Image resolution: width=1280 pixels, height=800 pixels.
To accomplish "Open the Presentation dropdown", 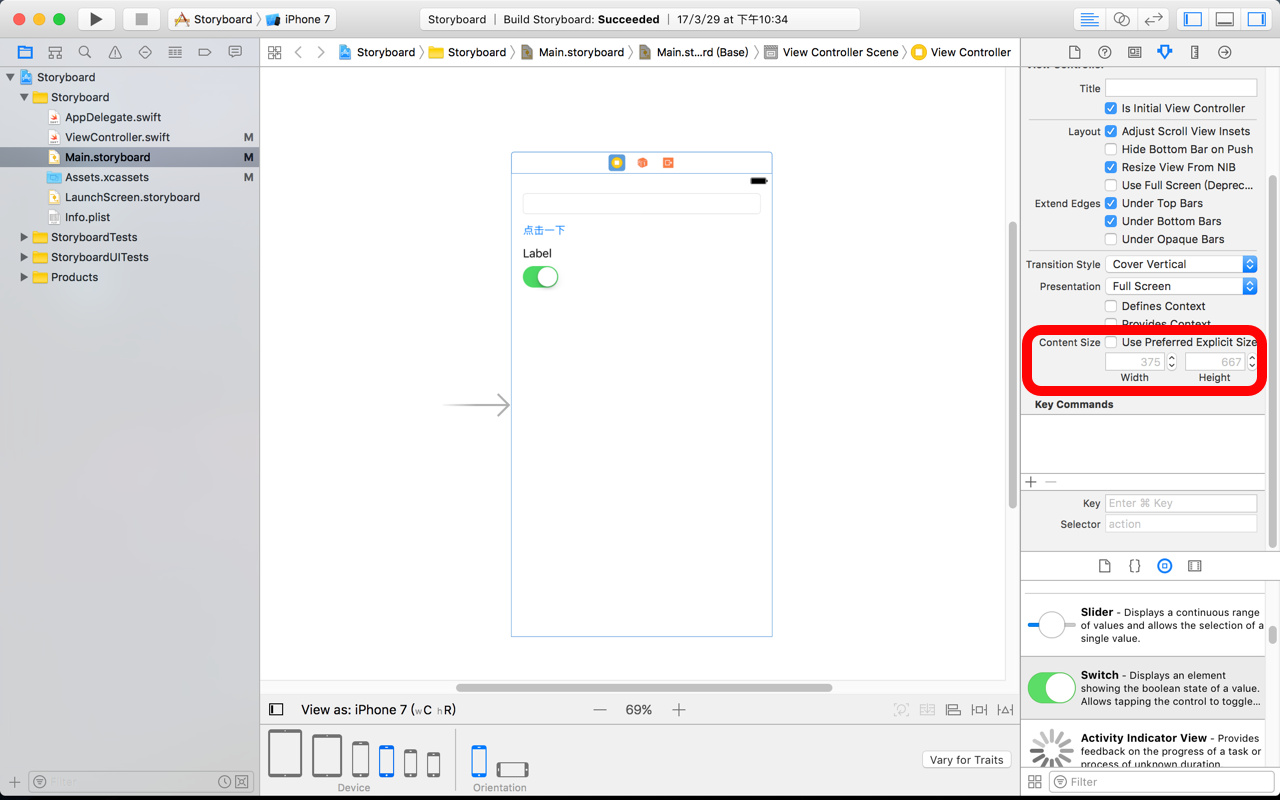I will tap(1181, 286).
